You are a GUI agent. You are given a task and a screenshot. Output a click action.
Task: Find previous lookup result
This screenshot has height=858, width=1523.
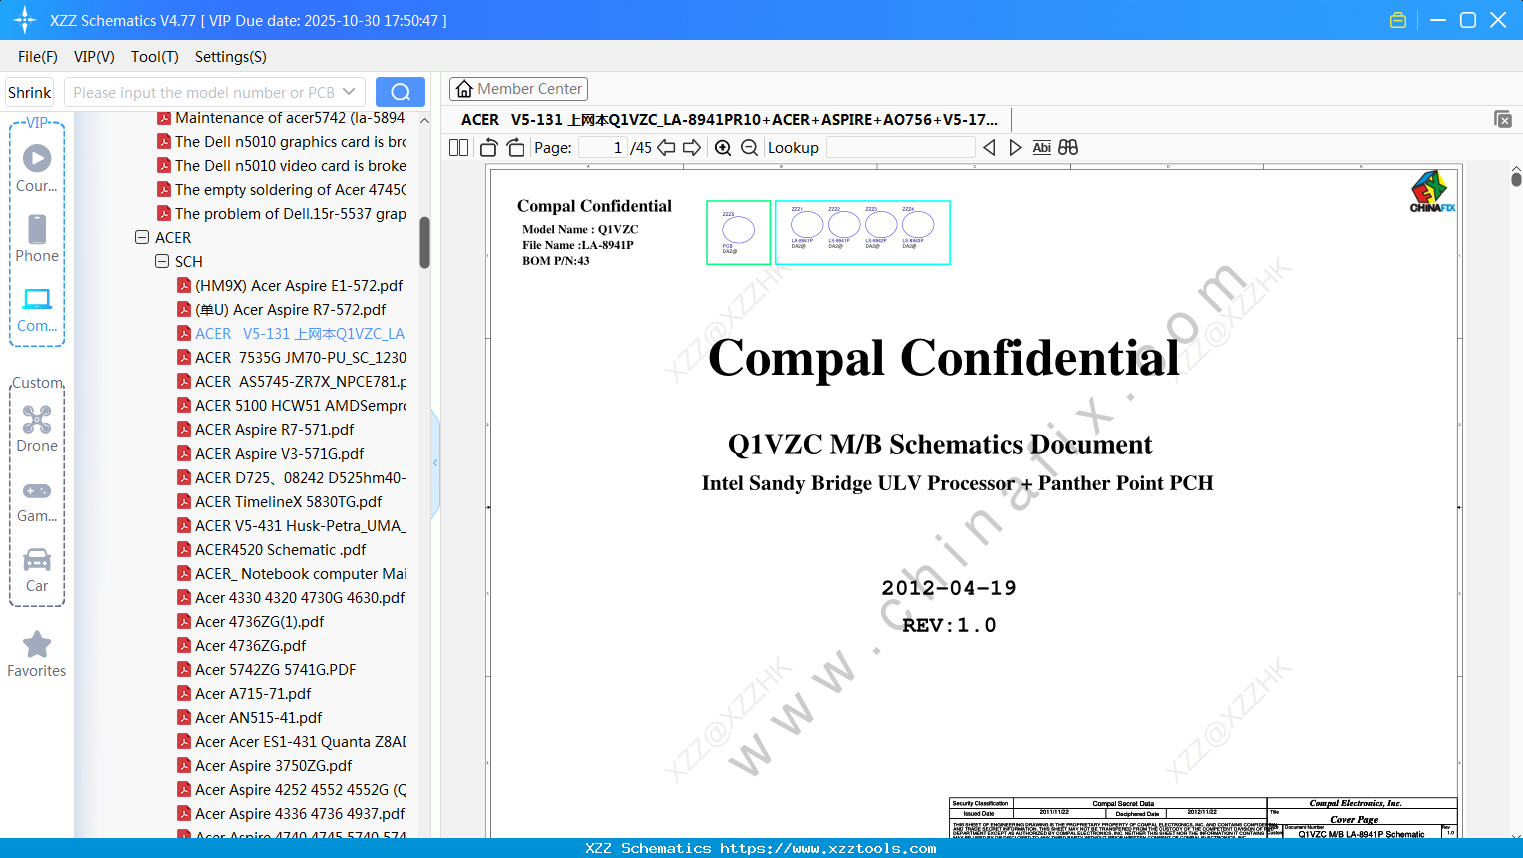pyautogui.click(x=989, y=148)
